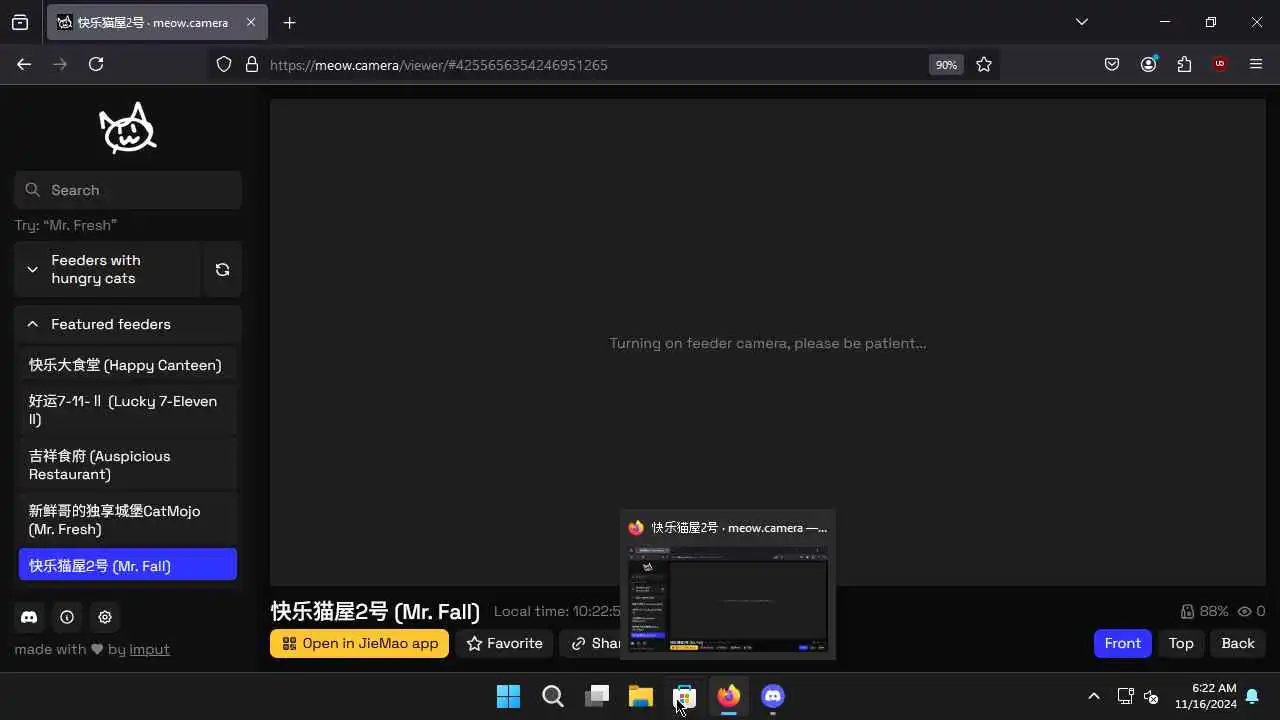Open the imput author link
Image resolution: width=1280 pixels, height=720 pixels.
point(149,649)
